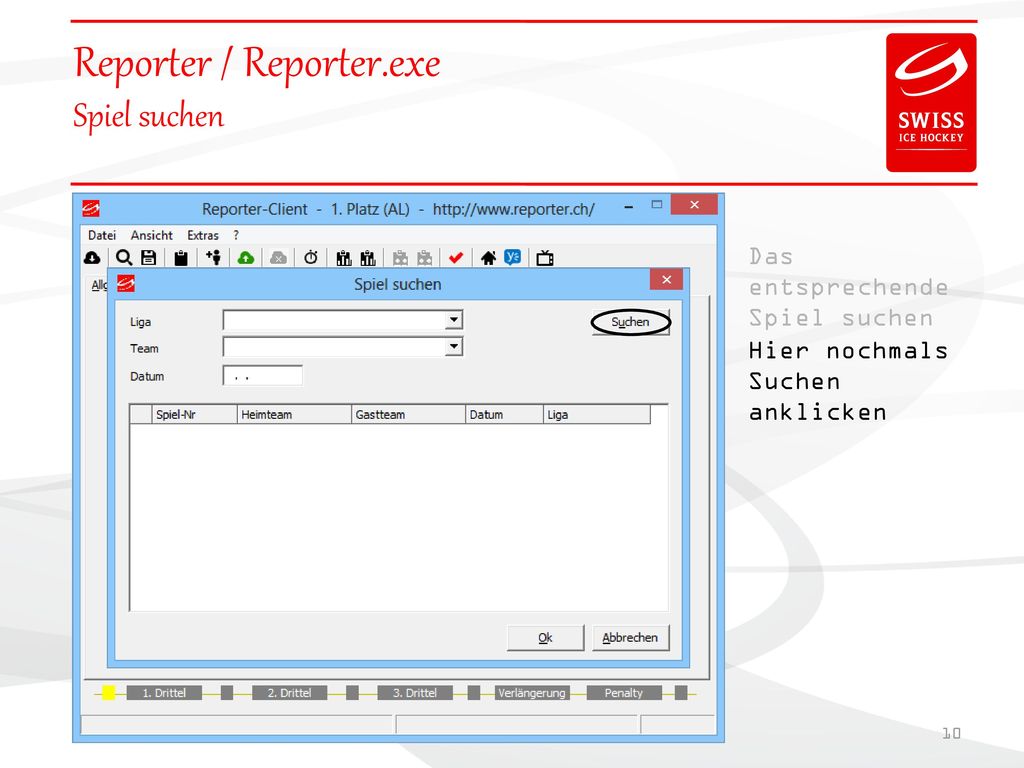
Task: Click the add player person icon
Action: pyautogui.click(x=214, y=257)
